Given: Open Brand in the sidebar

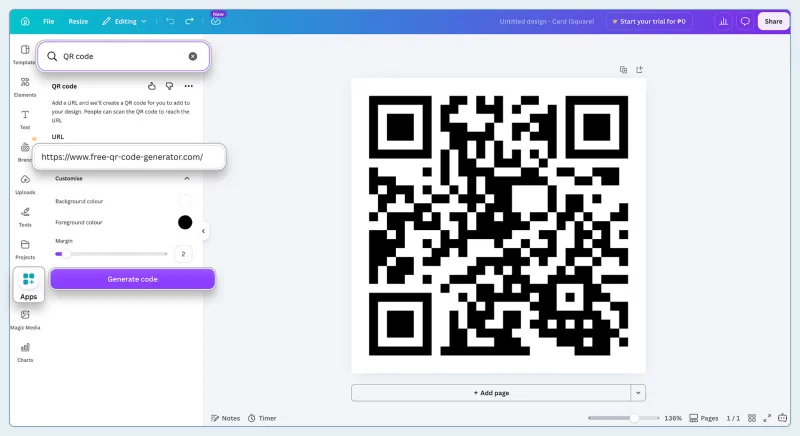Looking at the screenshot, I should click(24, 152).
